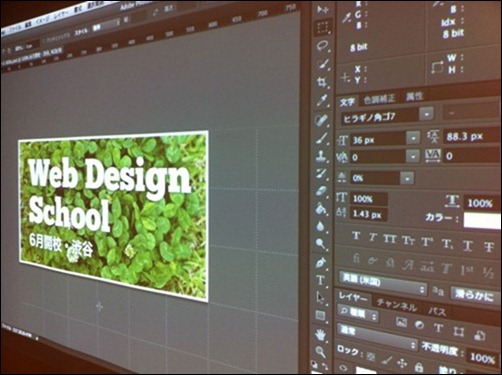Toggle Faux Italic text style
This screenshot has height=375, width=502.
[373, 238]
